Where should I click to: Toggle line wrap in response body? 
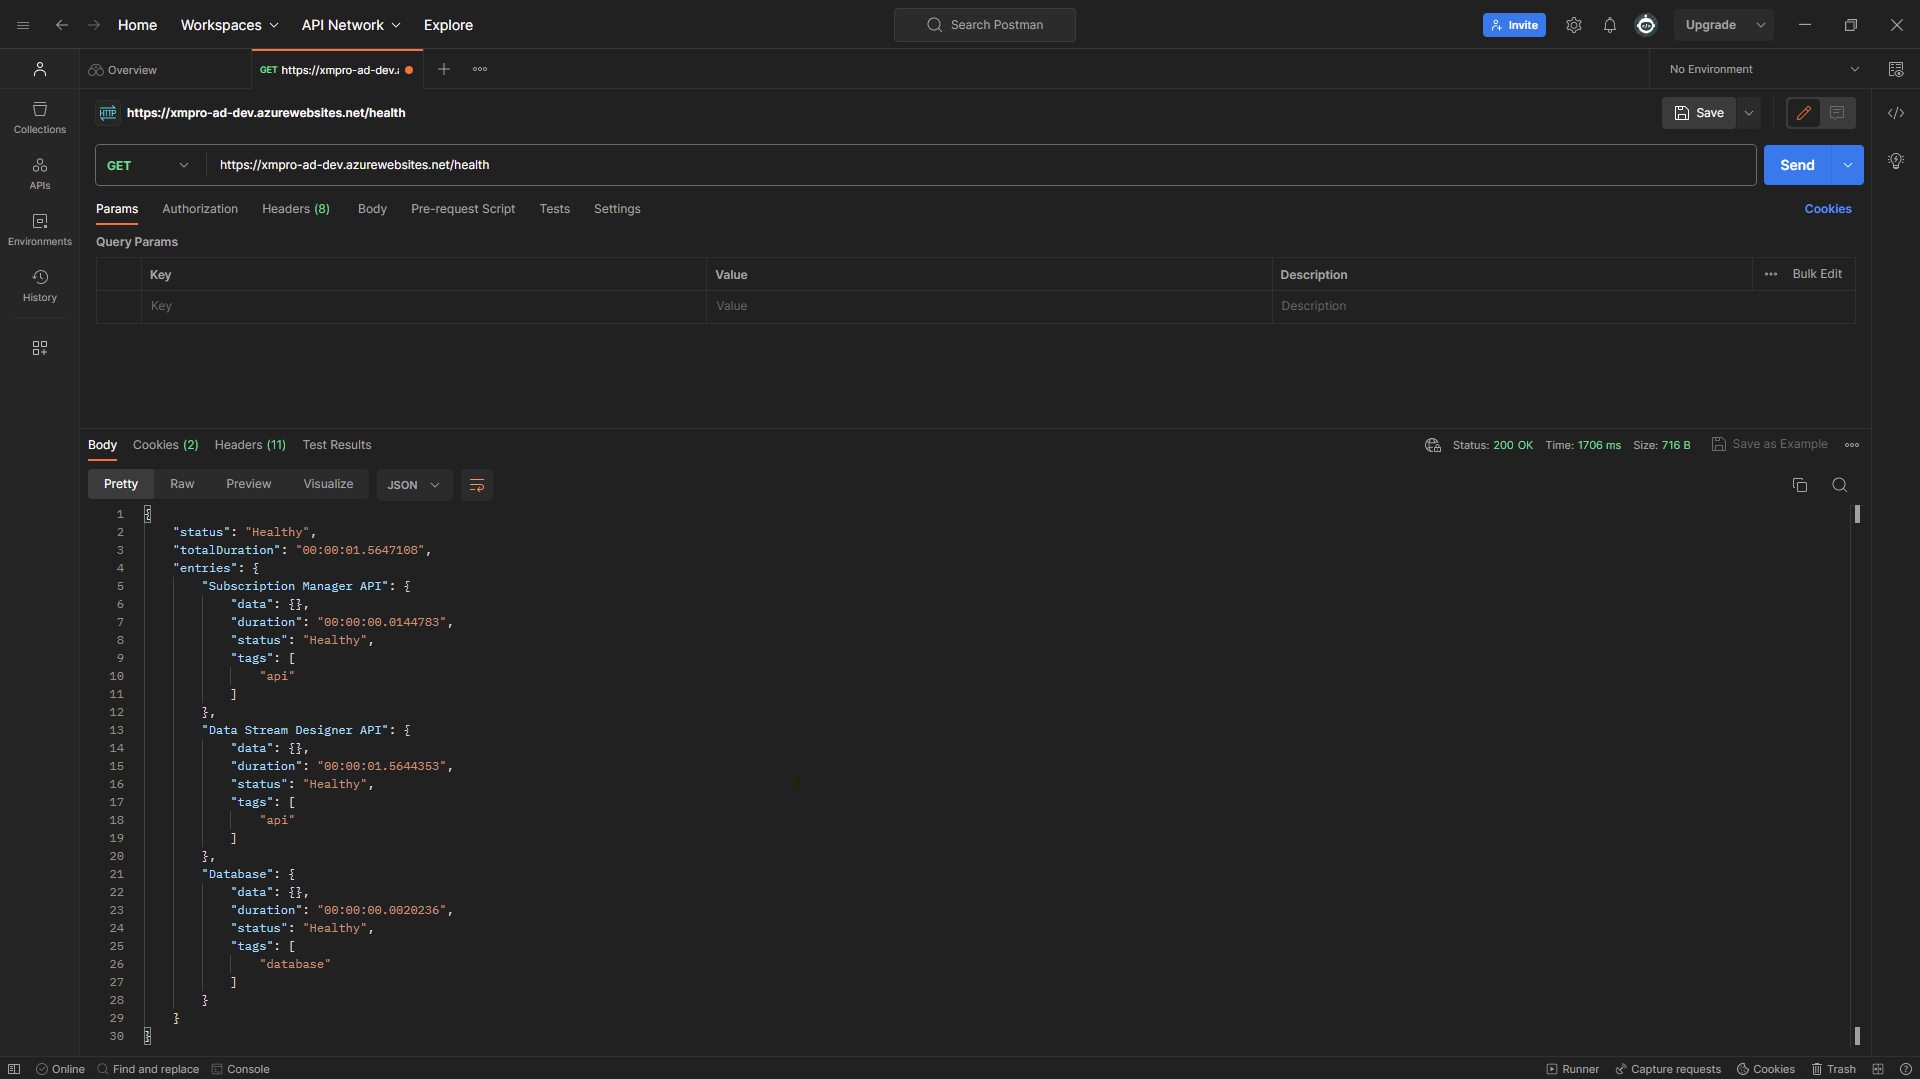click(x=477, y=485)
